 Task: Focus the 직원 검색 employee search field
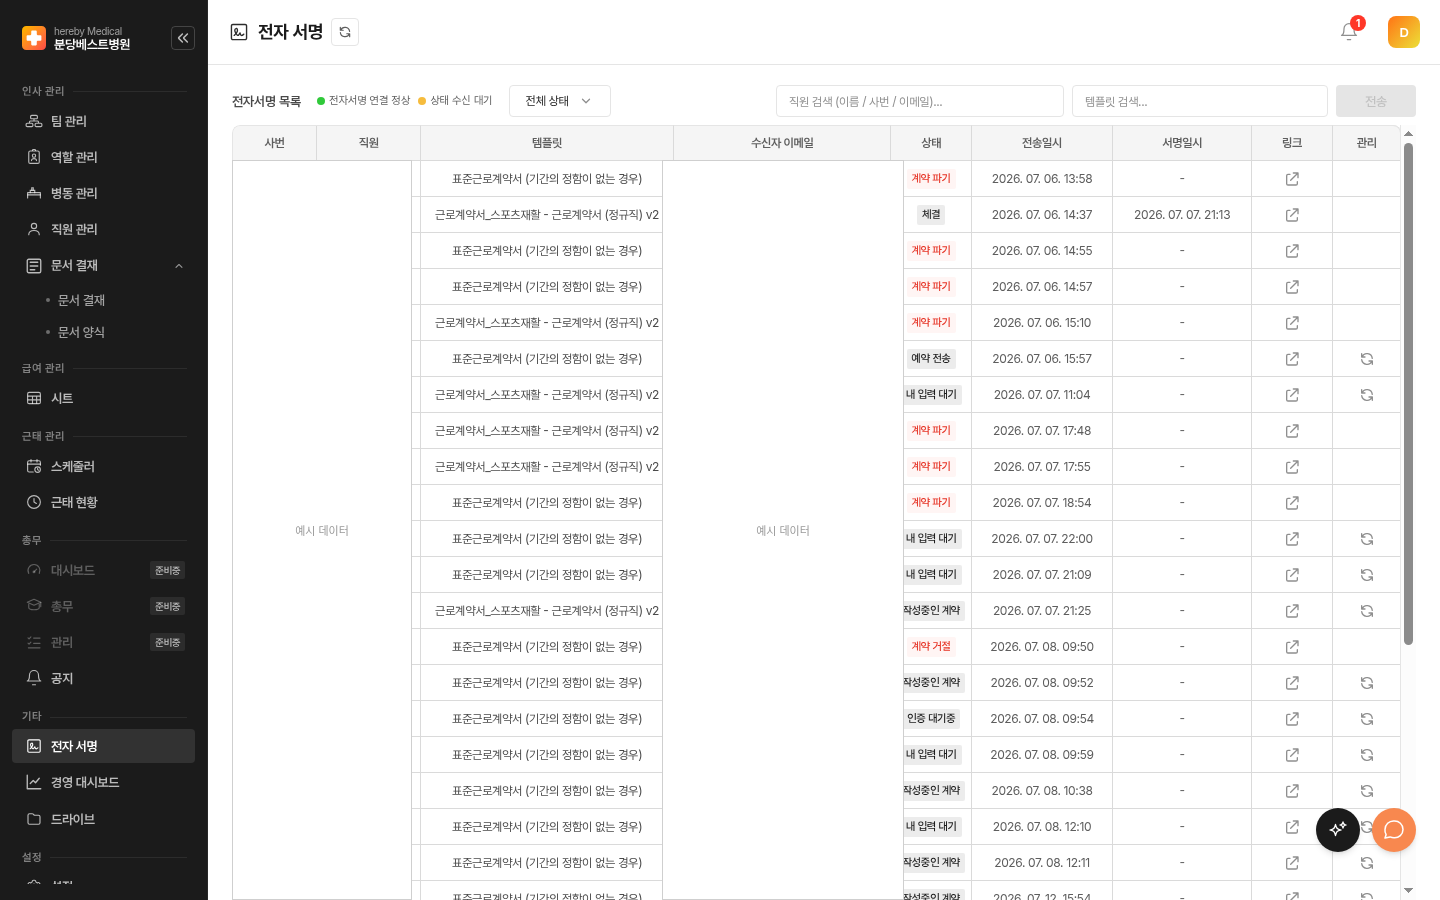point(920,101)
